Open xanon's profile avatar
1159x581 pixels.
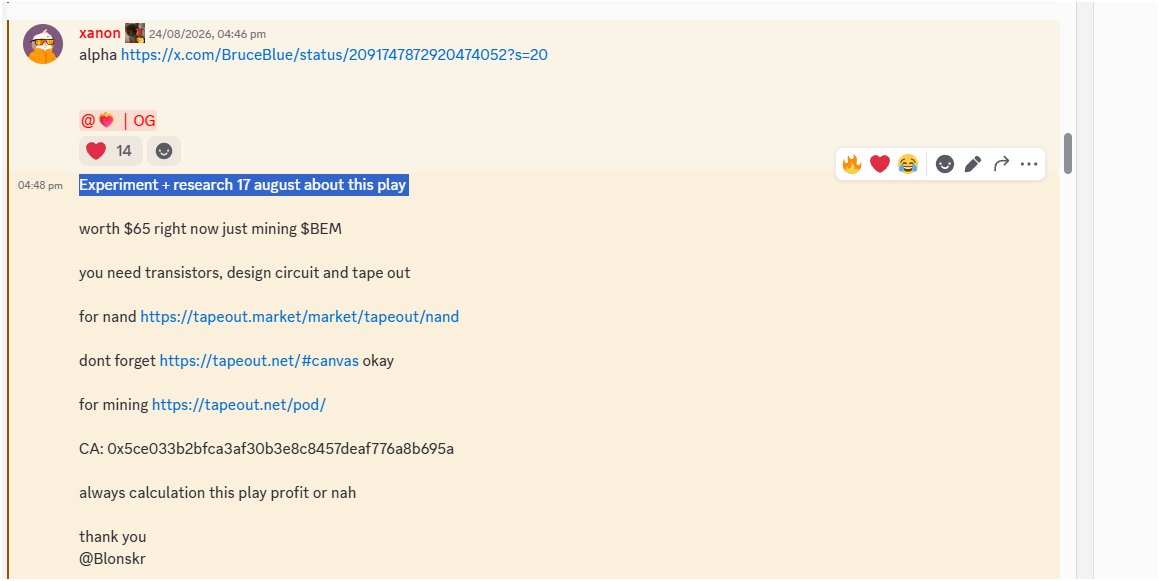click(x=43, y=44)
